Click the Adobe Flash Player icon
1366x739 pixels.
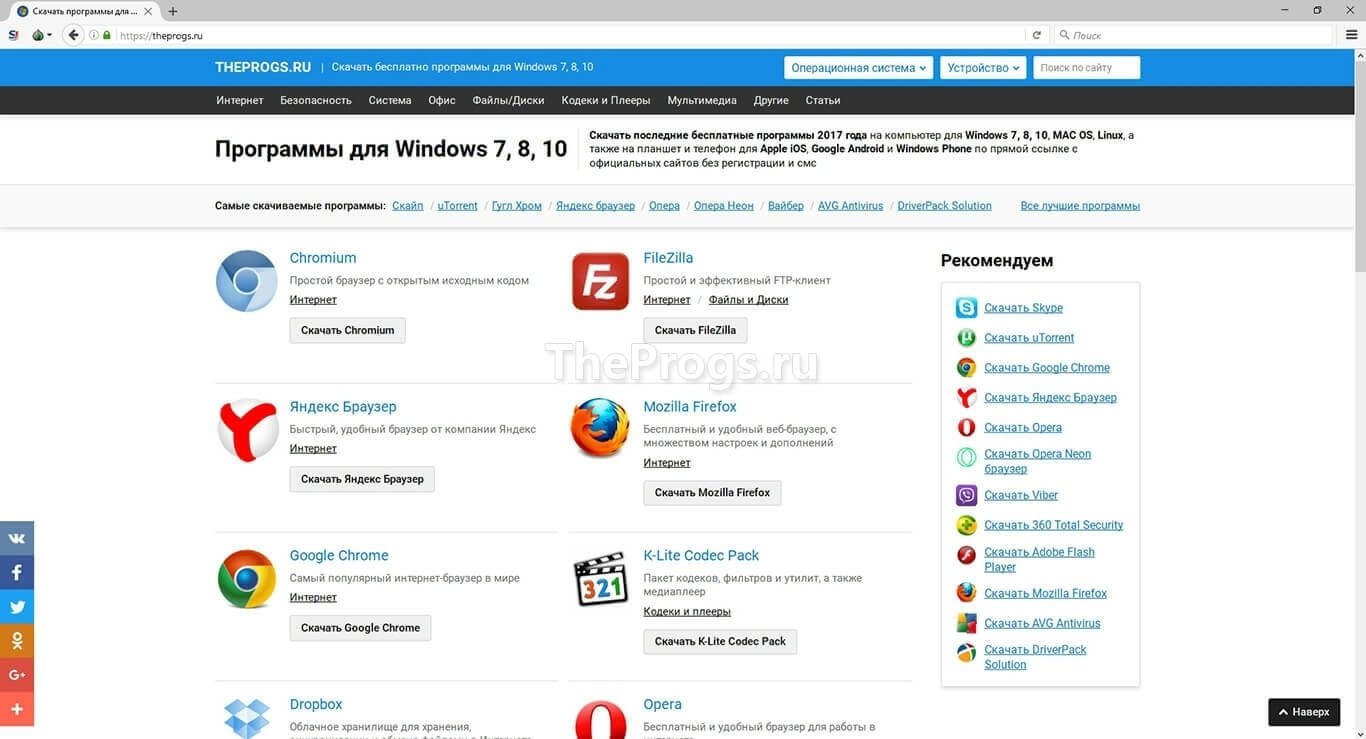tap(966, 555)
